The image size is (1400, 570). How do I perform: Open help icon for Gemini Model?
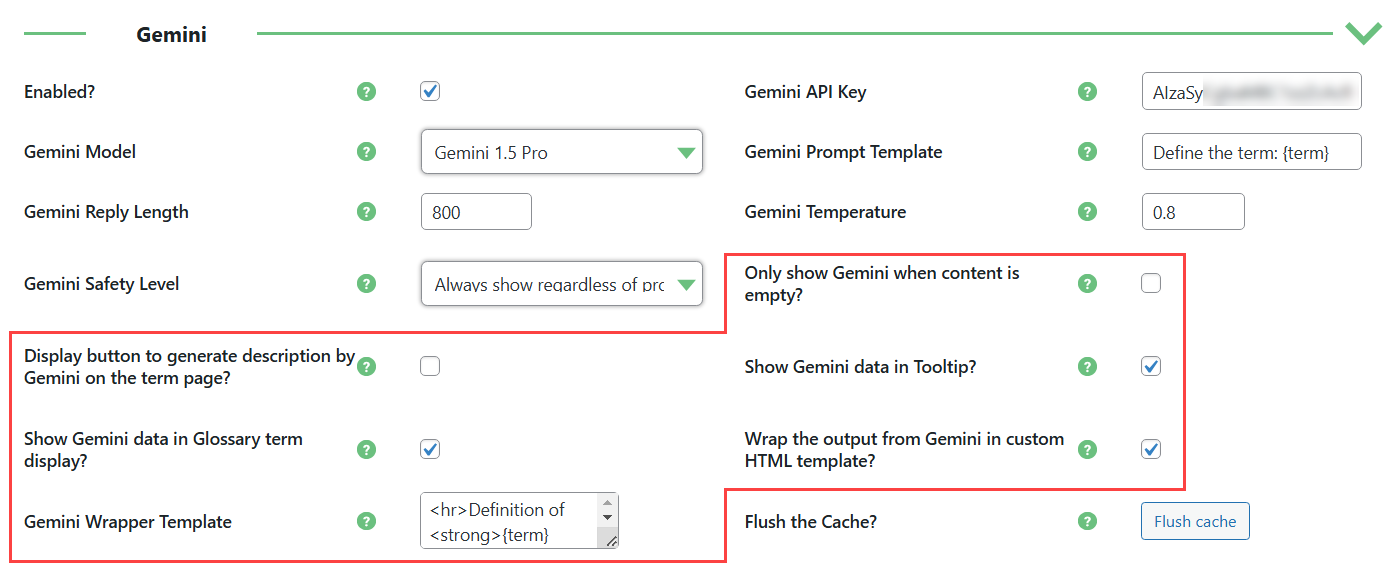[367, 152]
